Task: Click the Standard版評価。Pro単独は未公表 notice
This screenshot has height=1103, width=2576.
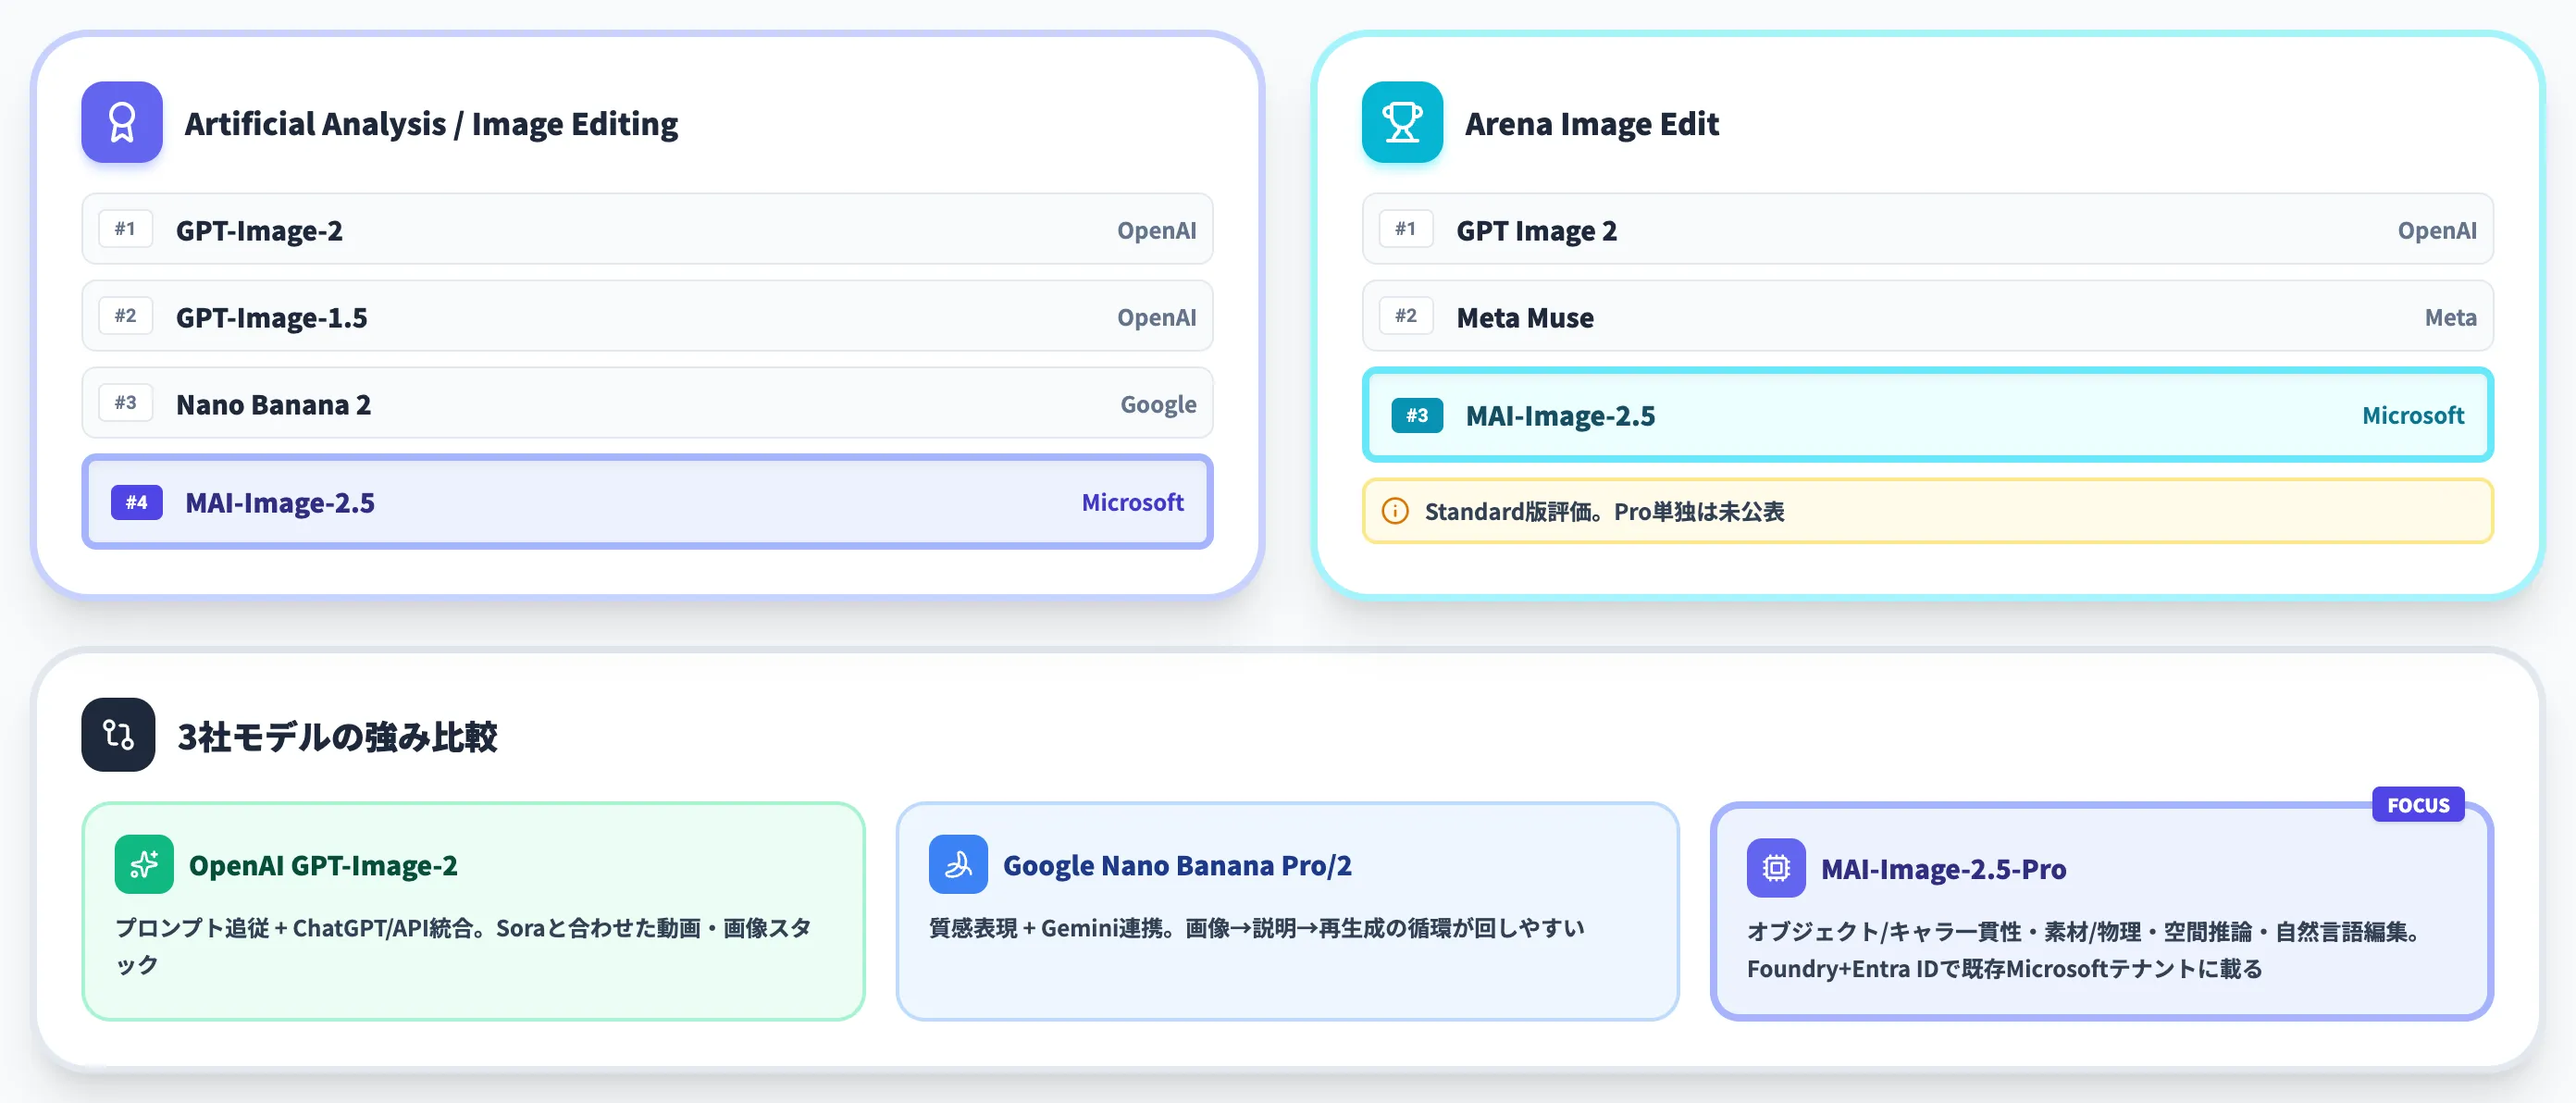Action: 1927,511
